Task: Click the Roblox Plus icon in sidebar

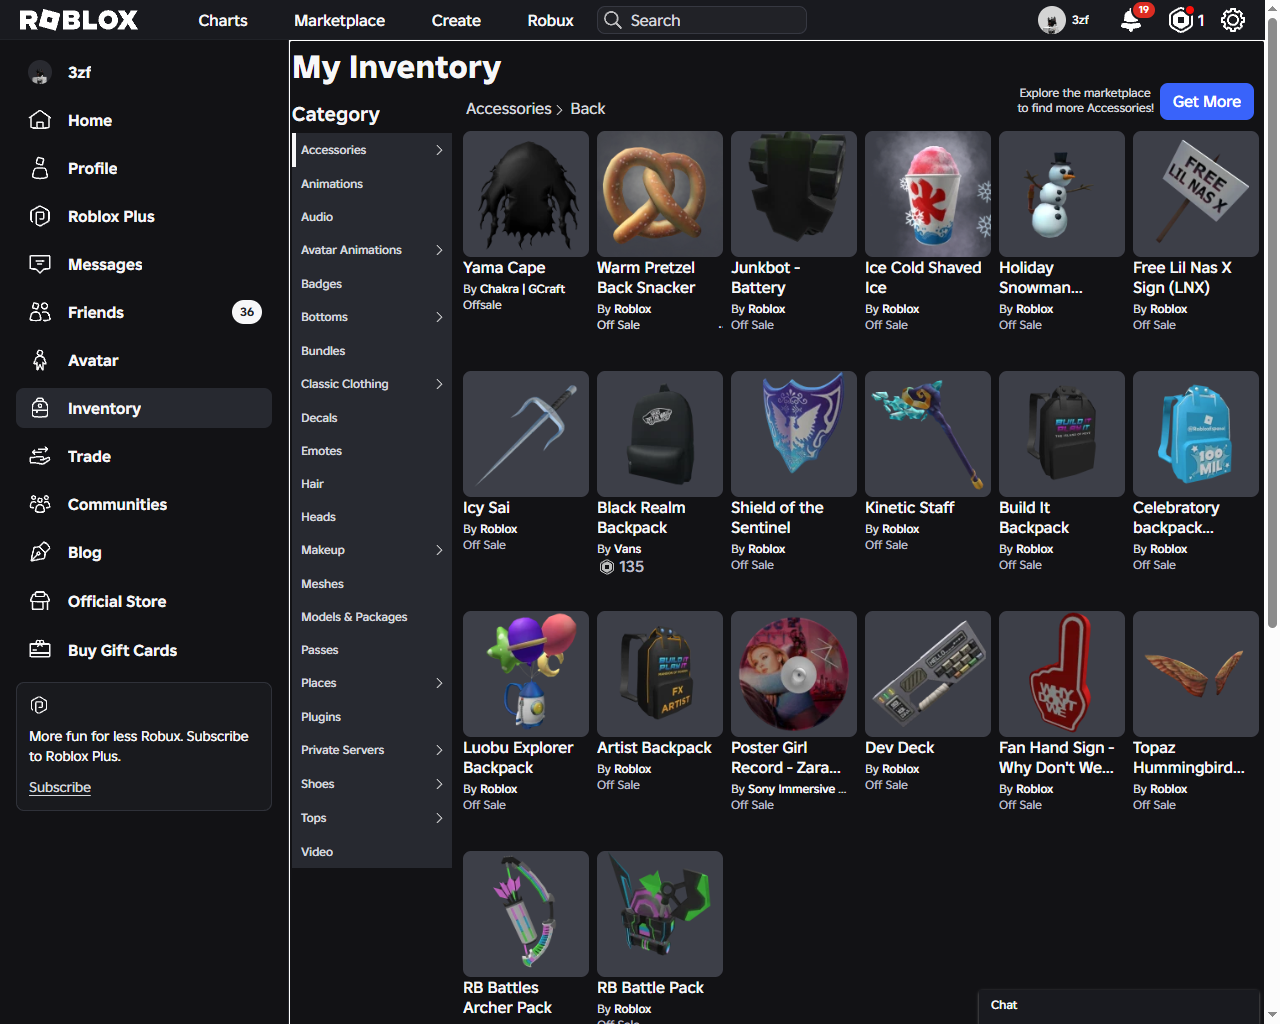Action: point(40,216)
